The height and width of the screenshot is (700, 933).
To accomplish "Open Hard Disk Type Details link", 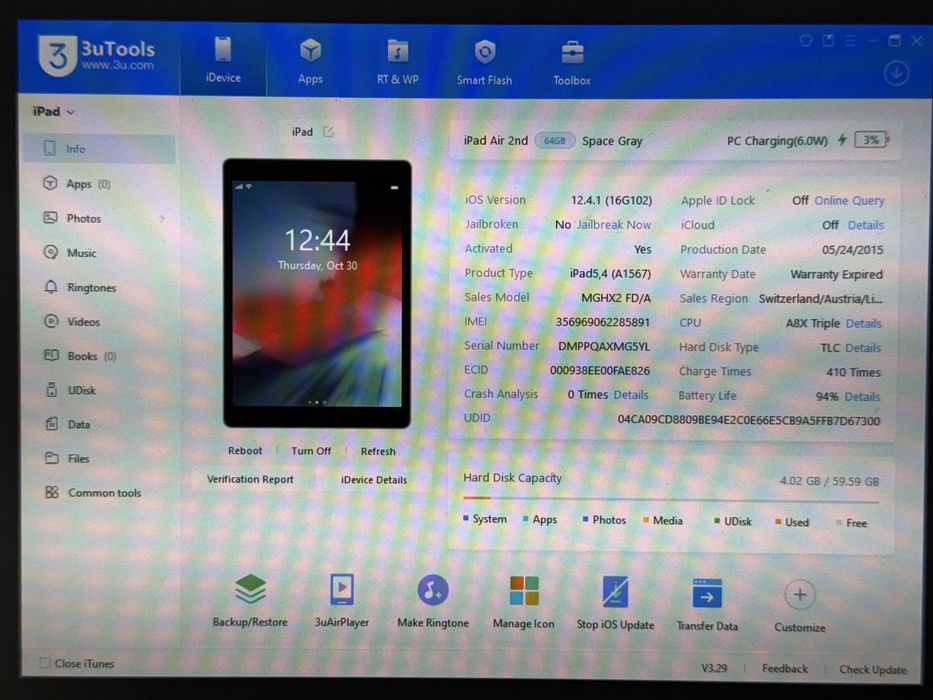I will click(863, 348).
